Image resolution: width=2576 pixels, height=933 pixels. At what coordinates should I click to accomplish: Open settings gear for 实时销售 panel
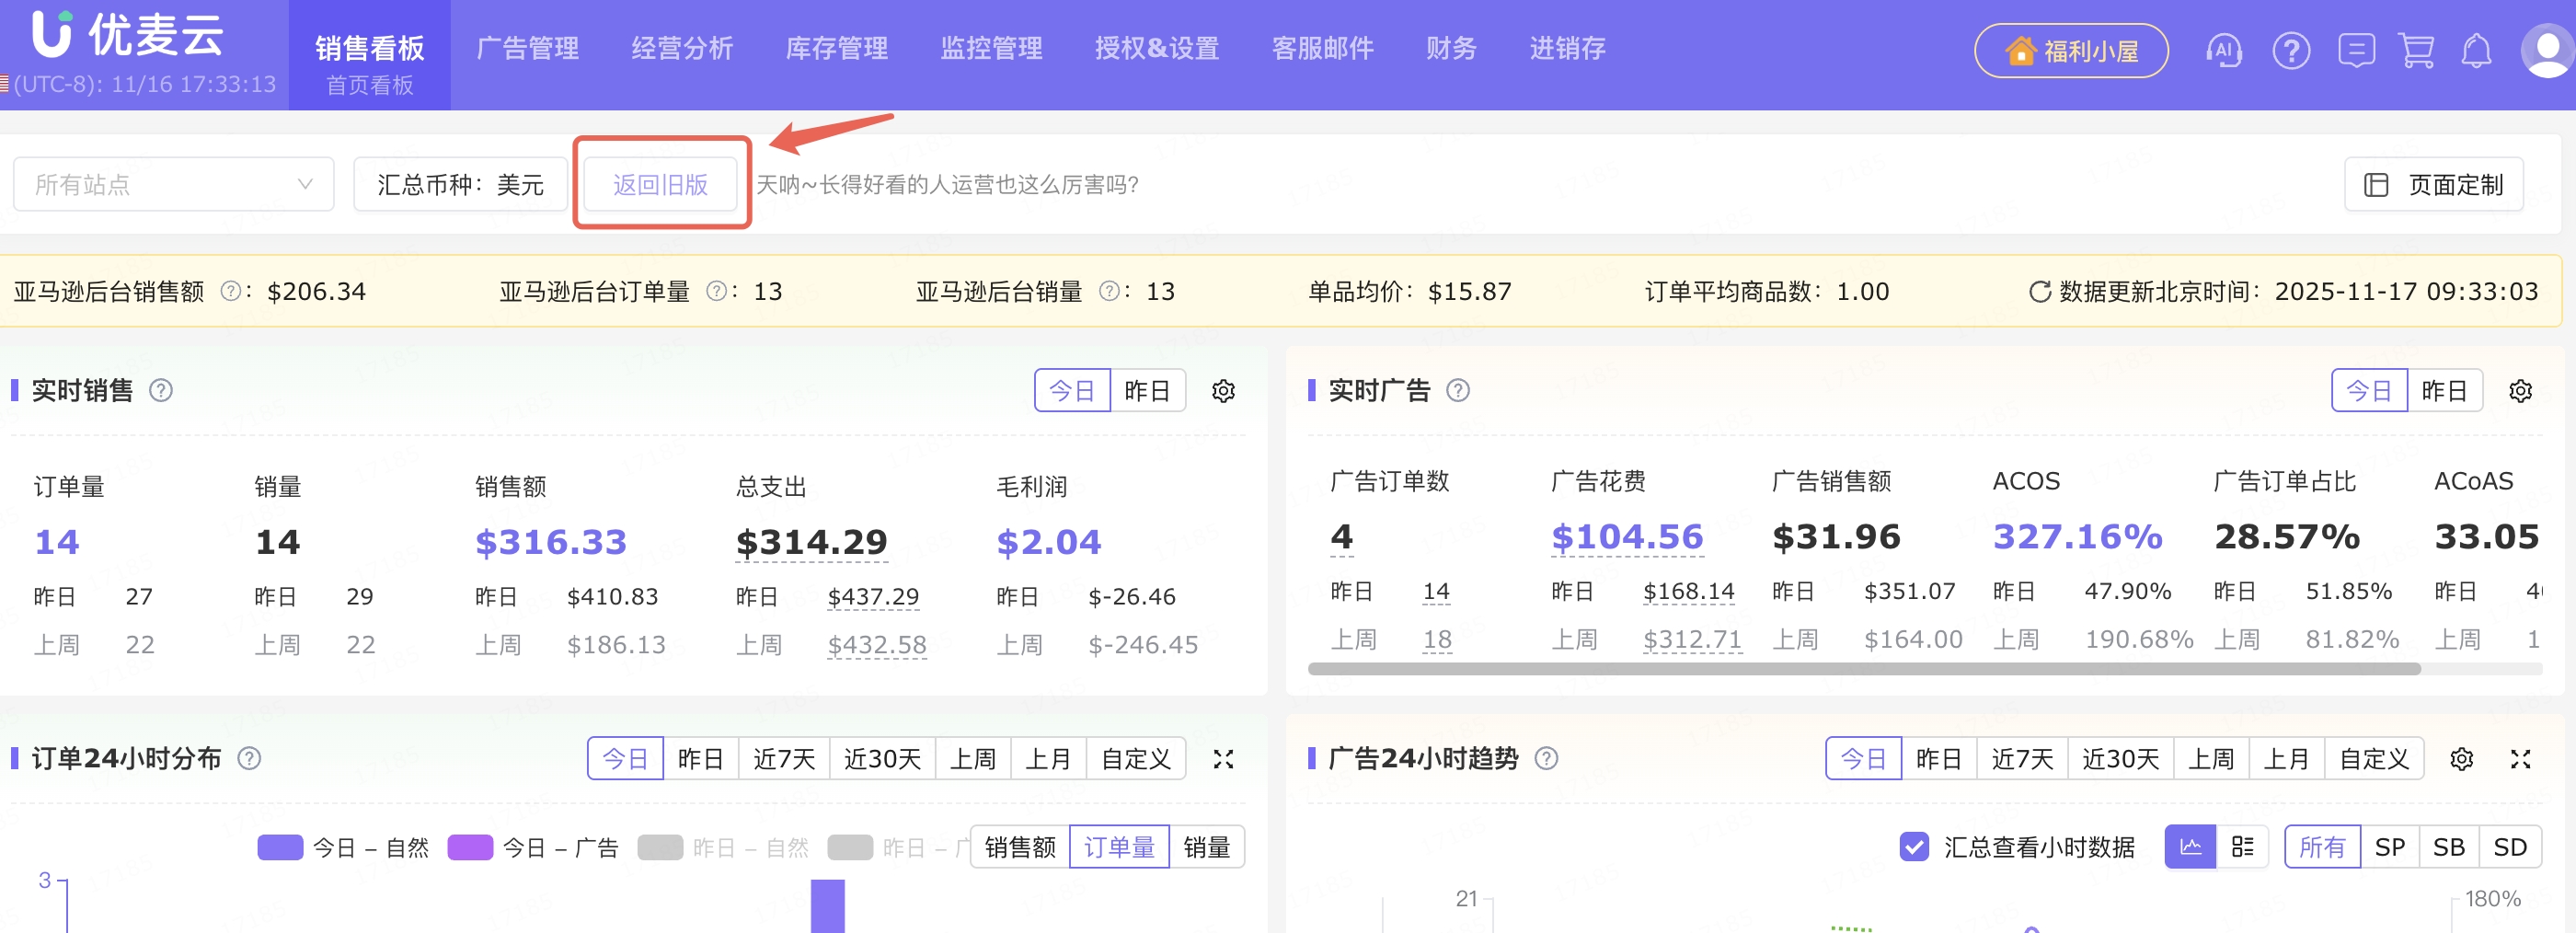point(1223,391)
